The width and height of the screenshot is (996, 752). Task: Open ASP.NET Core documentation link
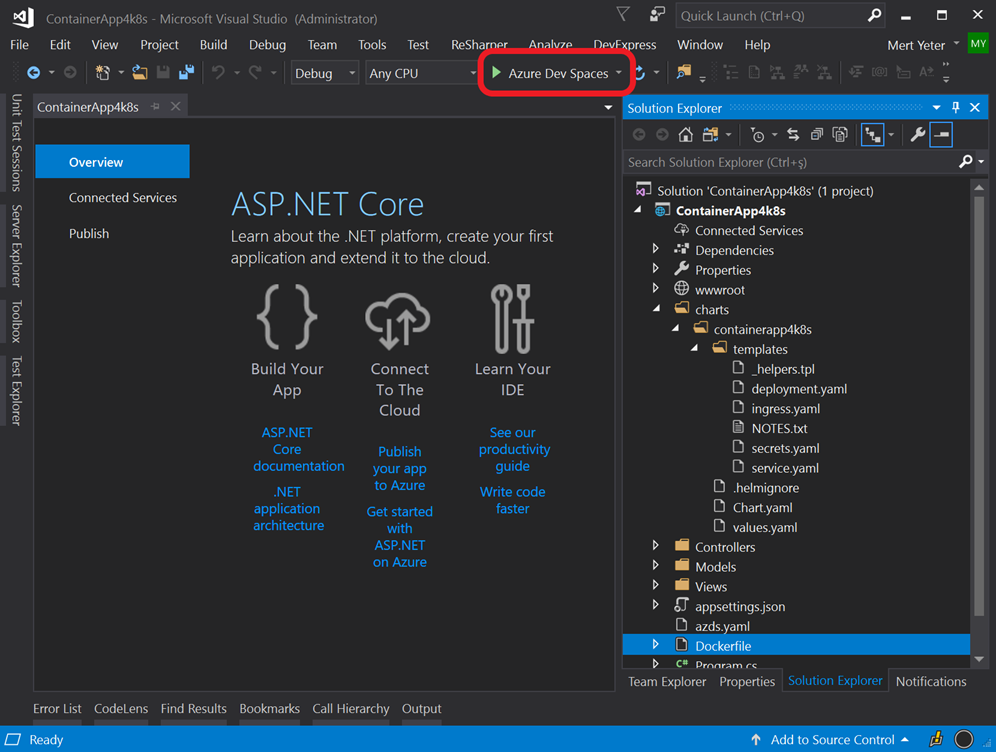(x=299, y=449)
